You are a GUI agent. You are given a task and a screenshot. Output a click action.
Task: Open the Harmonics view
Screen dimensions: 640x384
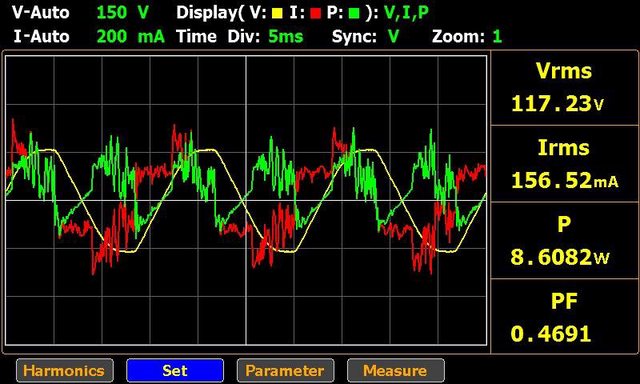pos(64,371)
